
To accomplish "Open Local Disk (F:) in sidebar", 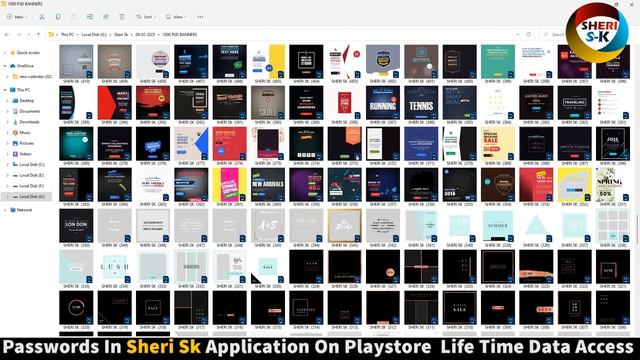I will coord(32,186).
